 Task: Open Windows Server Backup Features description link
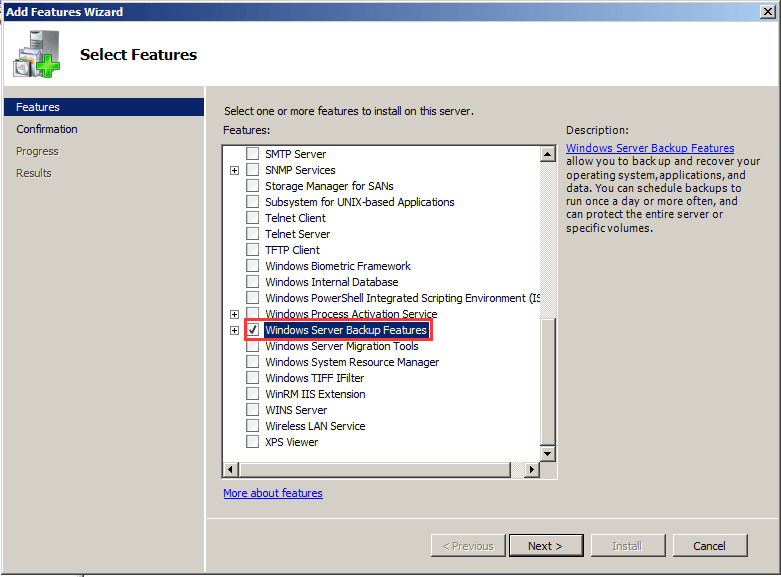(649, 148)
